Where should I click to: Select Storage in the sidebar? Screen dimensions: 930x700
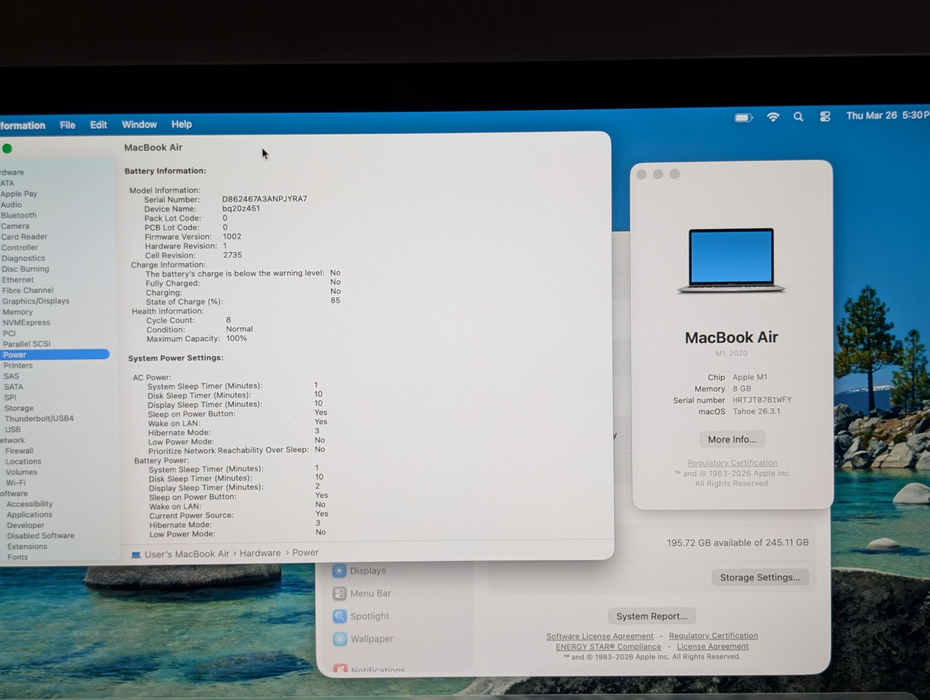[19, 408]
